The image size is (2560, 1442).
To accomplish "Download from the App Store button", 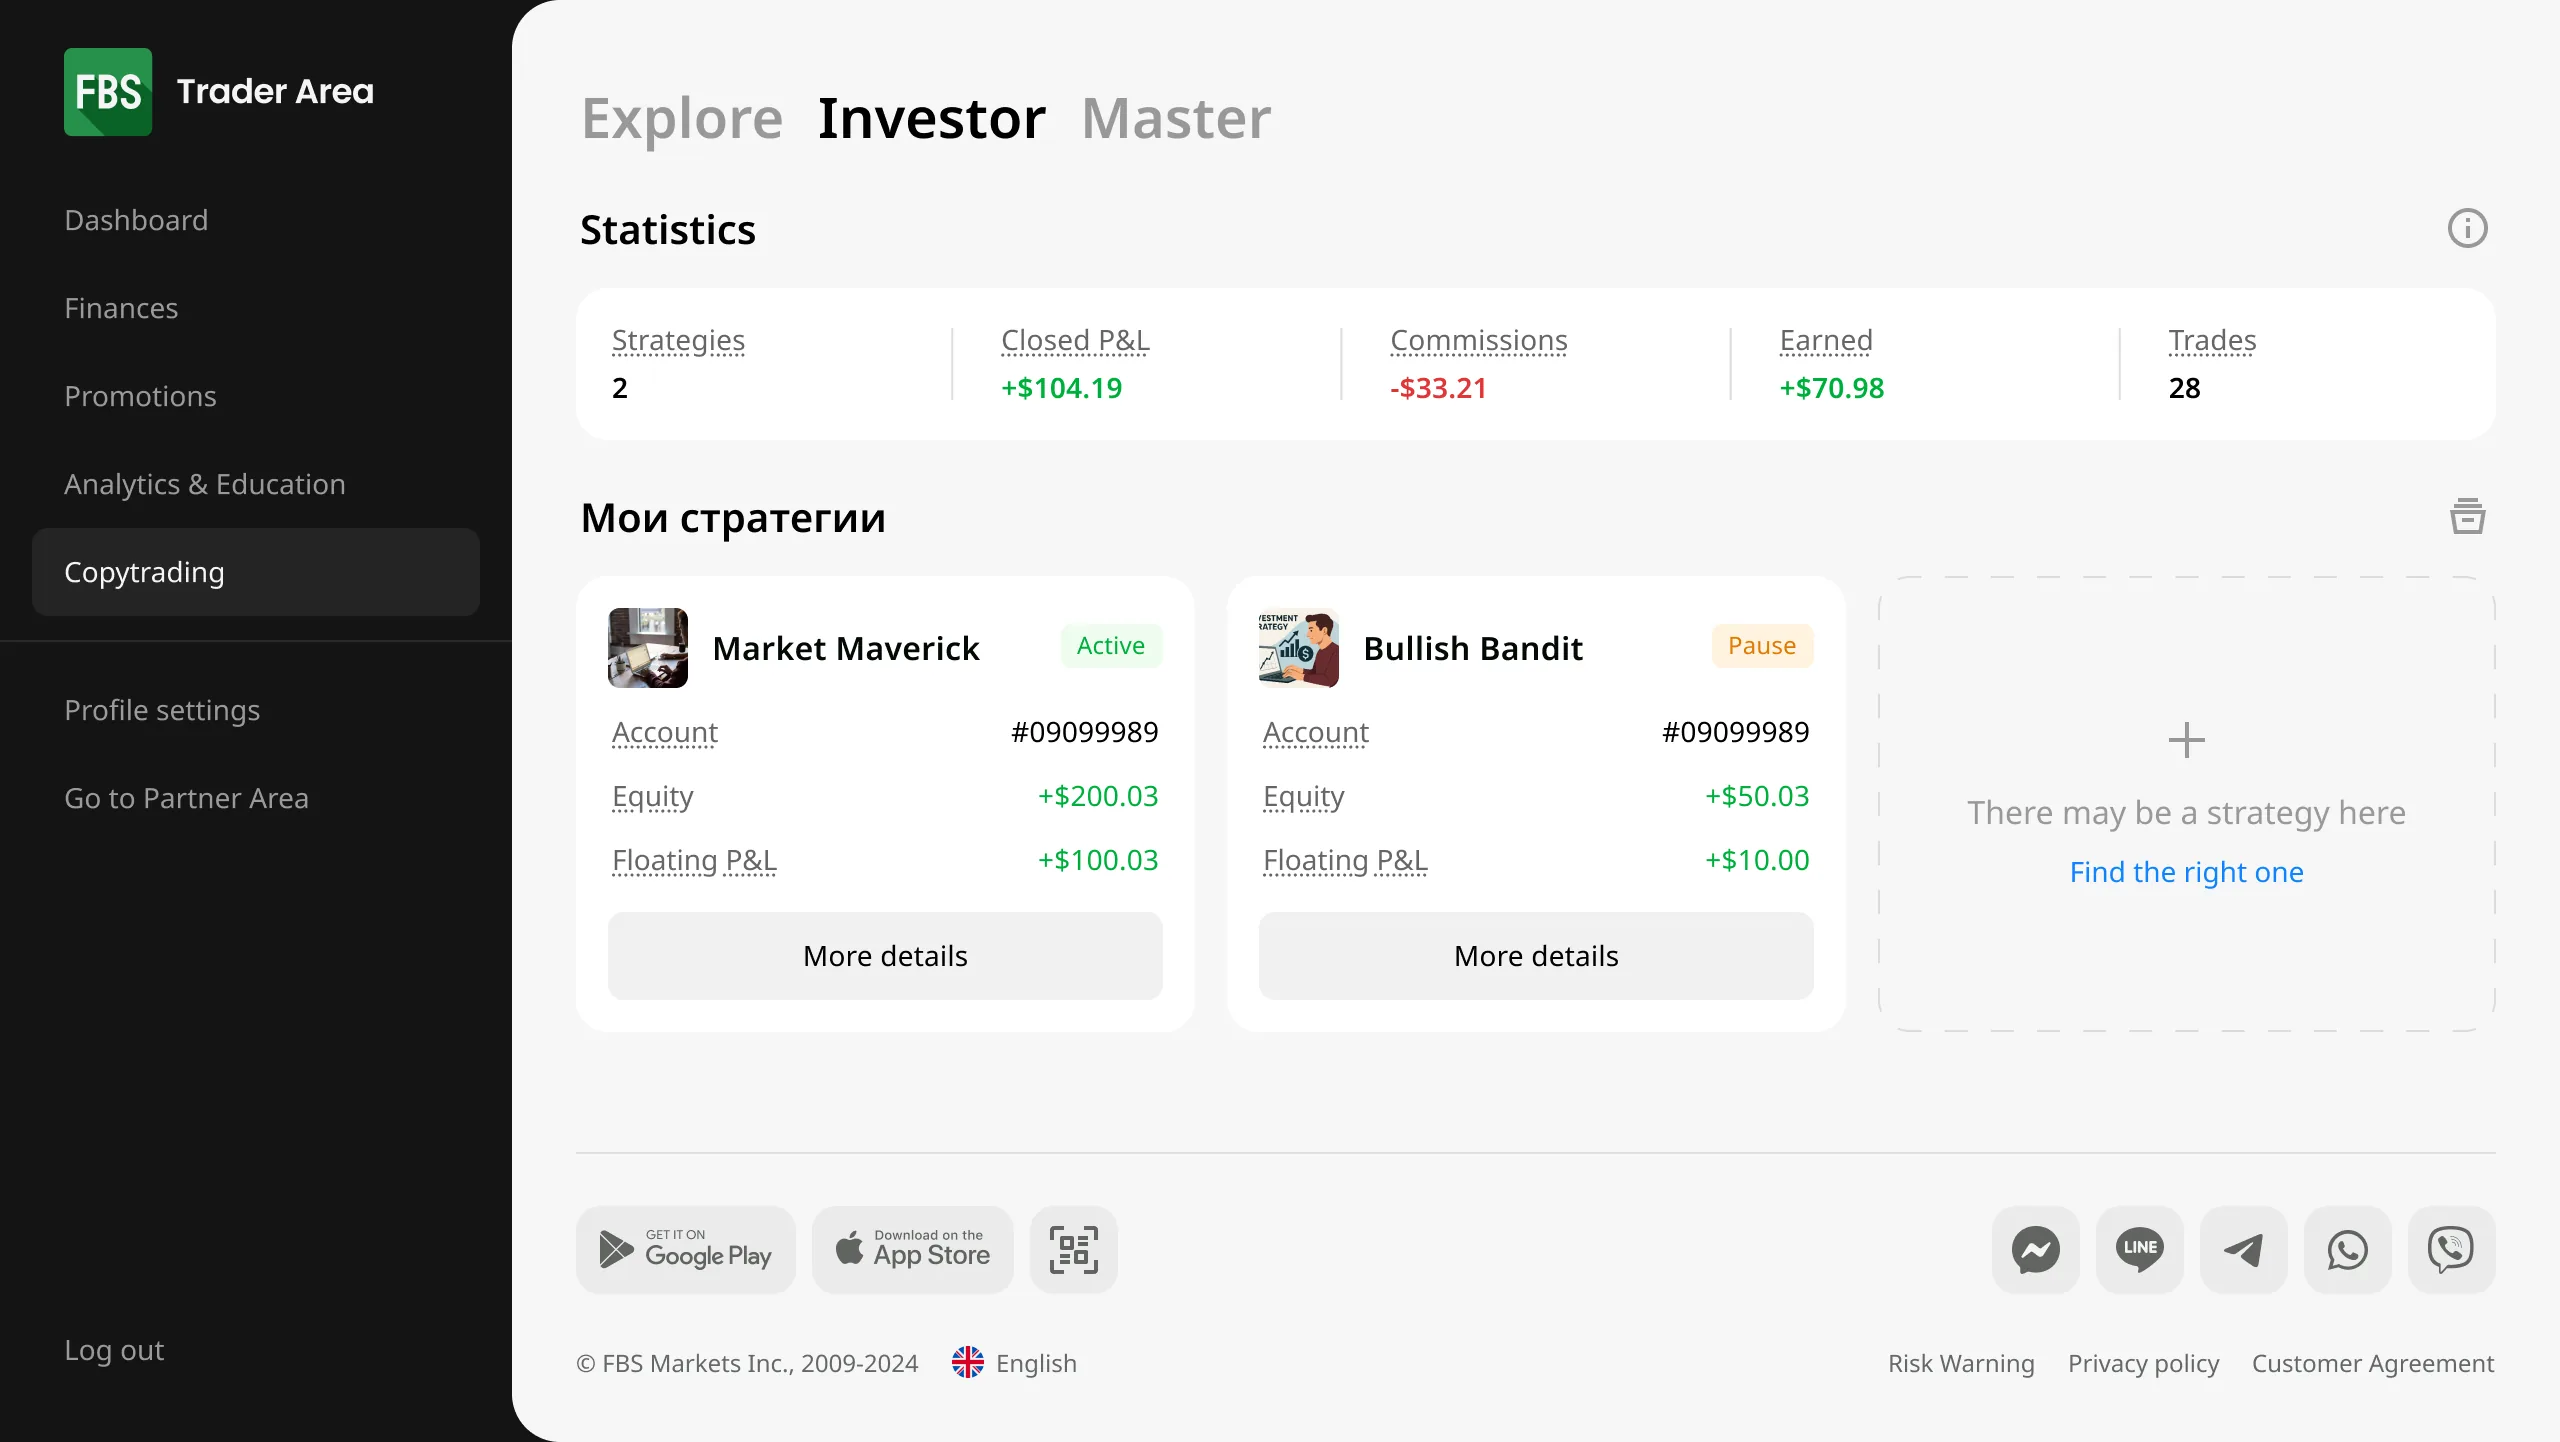I will [x=913, y=1250].
